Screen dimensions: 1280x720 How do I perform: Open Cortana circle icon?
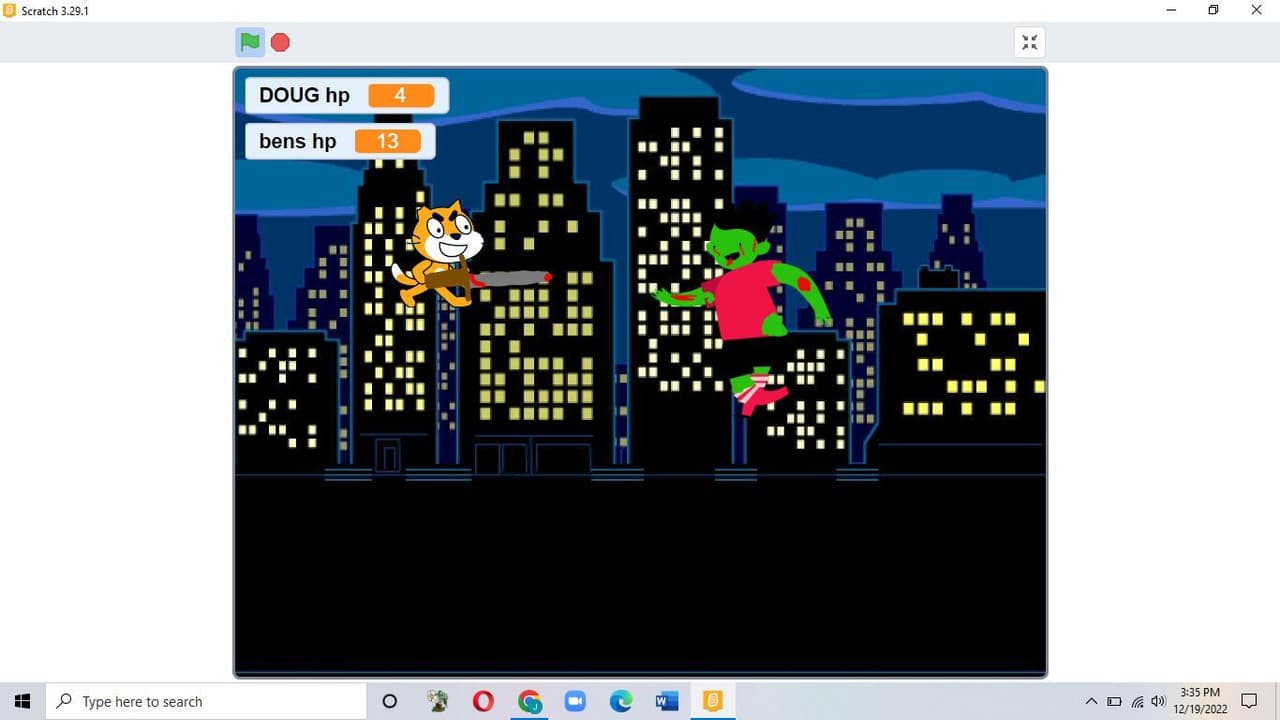pos(390,701)
